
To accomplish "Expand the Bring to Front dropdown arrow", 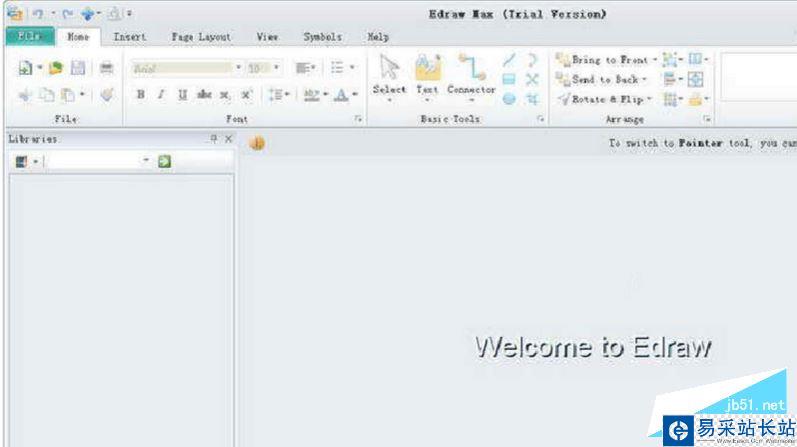I will coord(655,60).
